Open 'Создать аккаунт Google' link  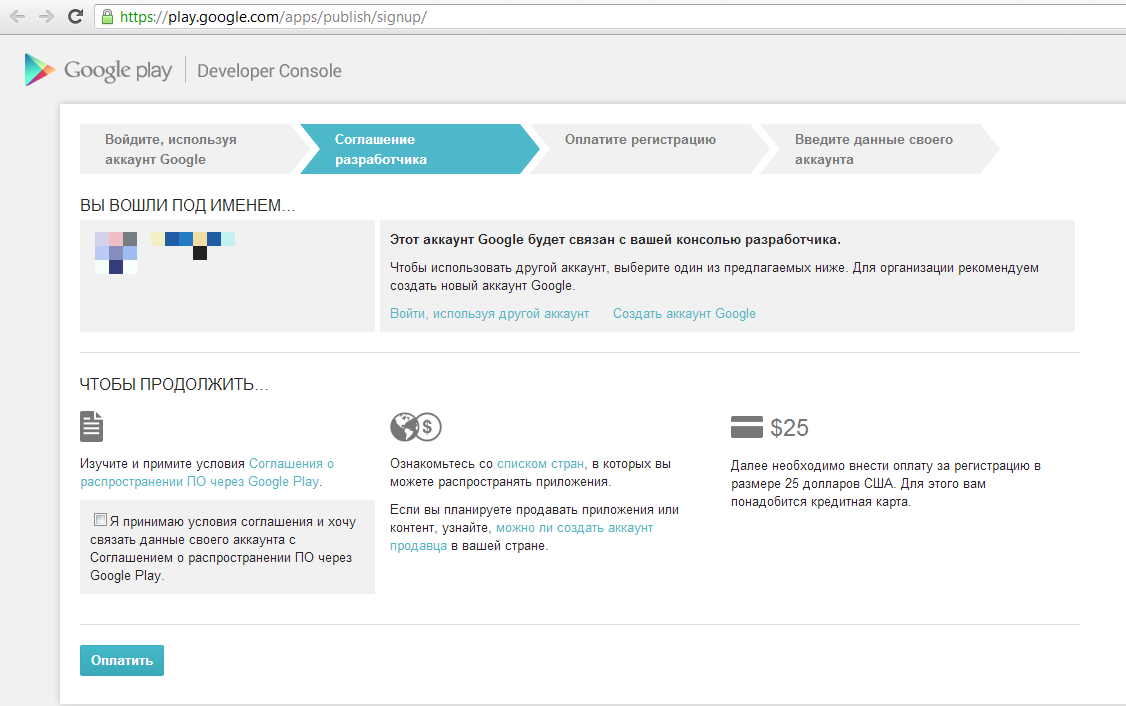pyautogui.click(x=684, y=314)
